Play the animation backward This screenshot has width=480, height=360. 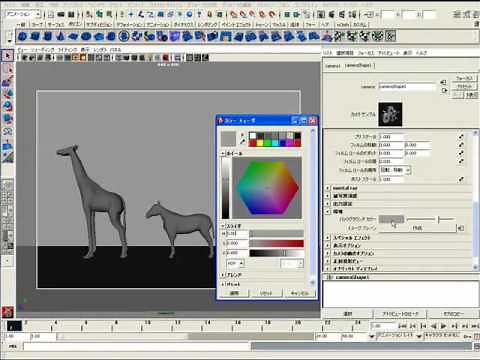pos(434,326)
